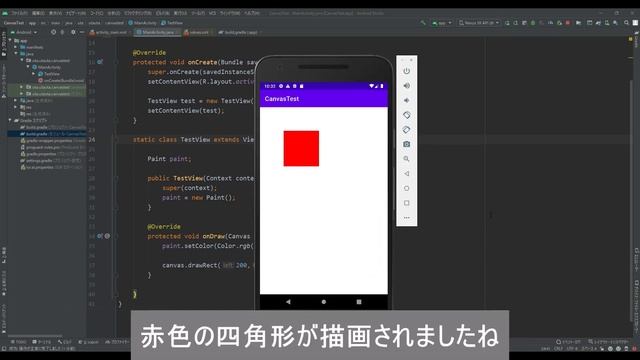Click the red square on phone screen
The height and width of the screenshot is (360, 640).
coord(301,149)
